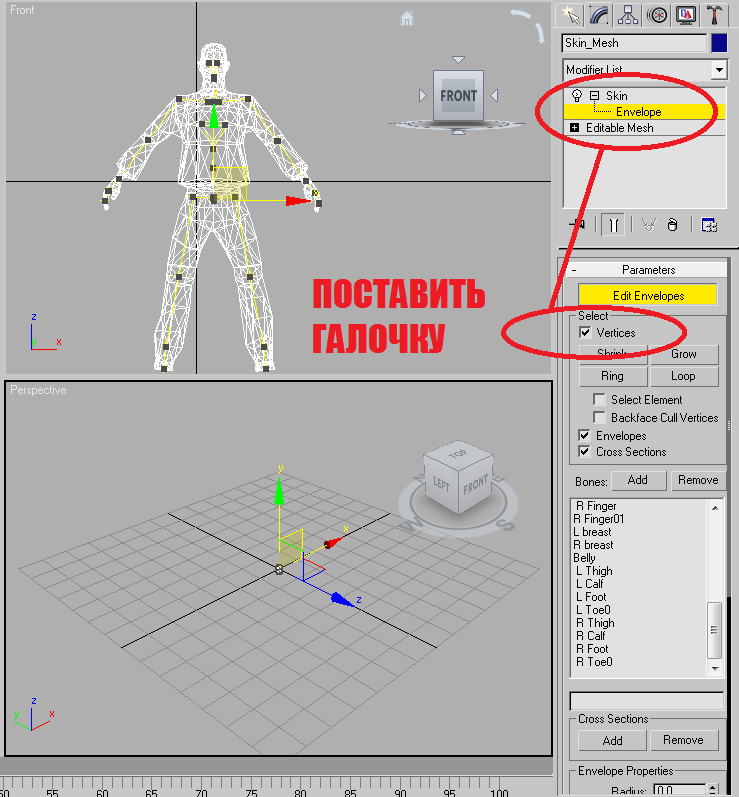The image size is (739, 797).
Task: Click the Grow button
Action: tap(684, 354)
